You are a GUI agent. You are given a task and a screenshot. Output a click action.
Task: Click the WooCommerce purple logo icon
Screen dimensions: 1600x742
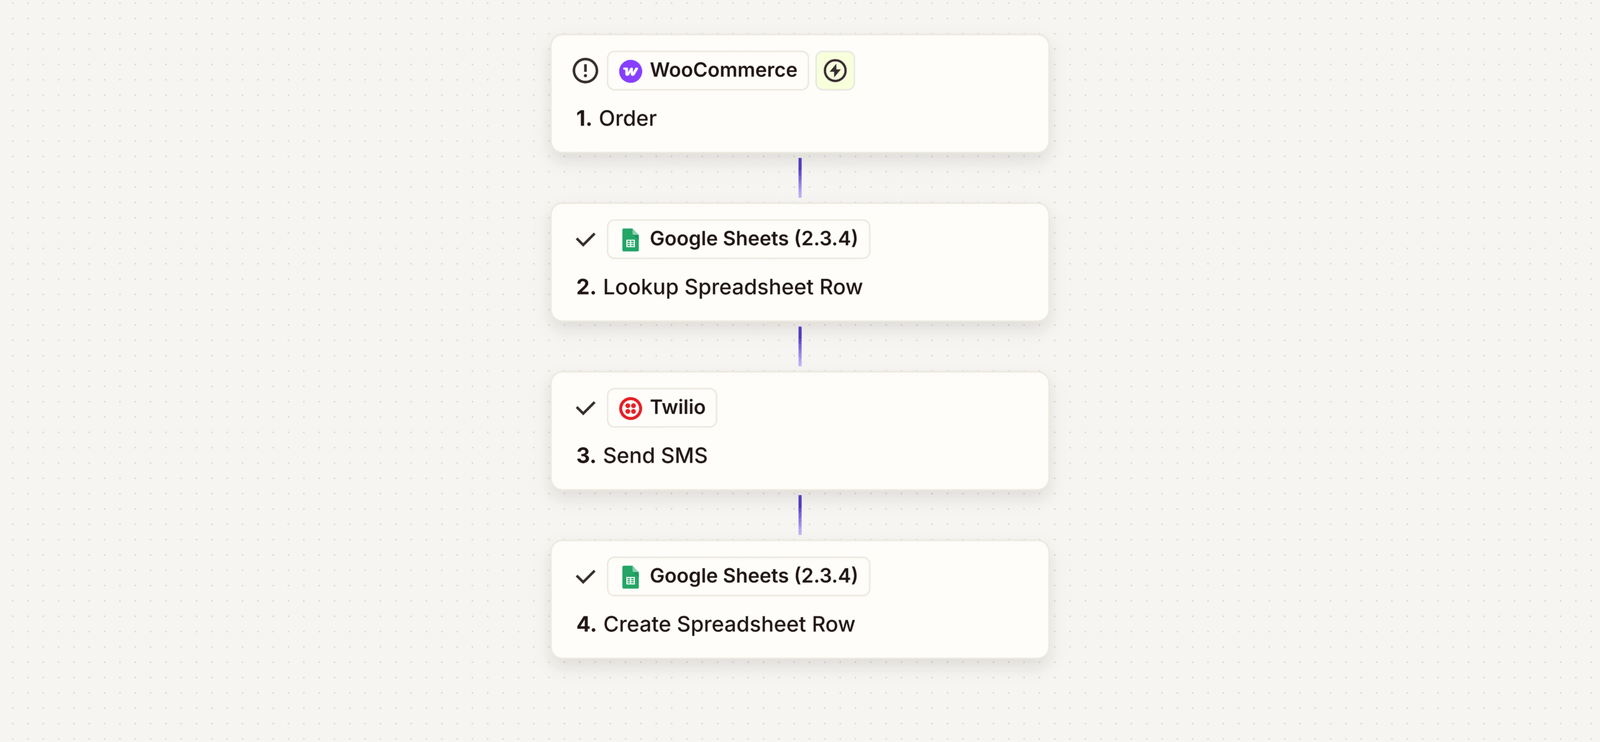click(x=630, y=71)
